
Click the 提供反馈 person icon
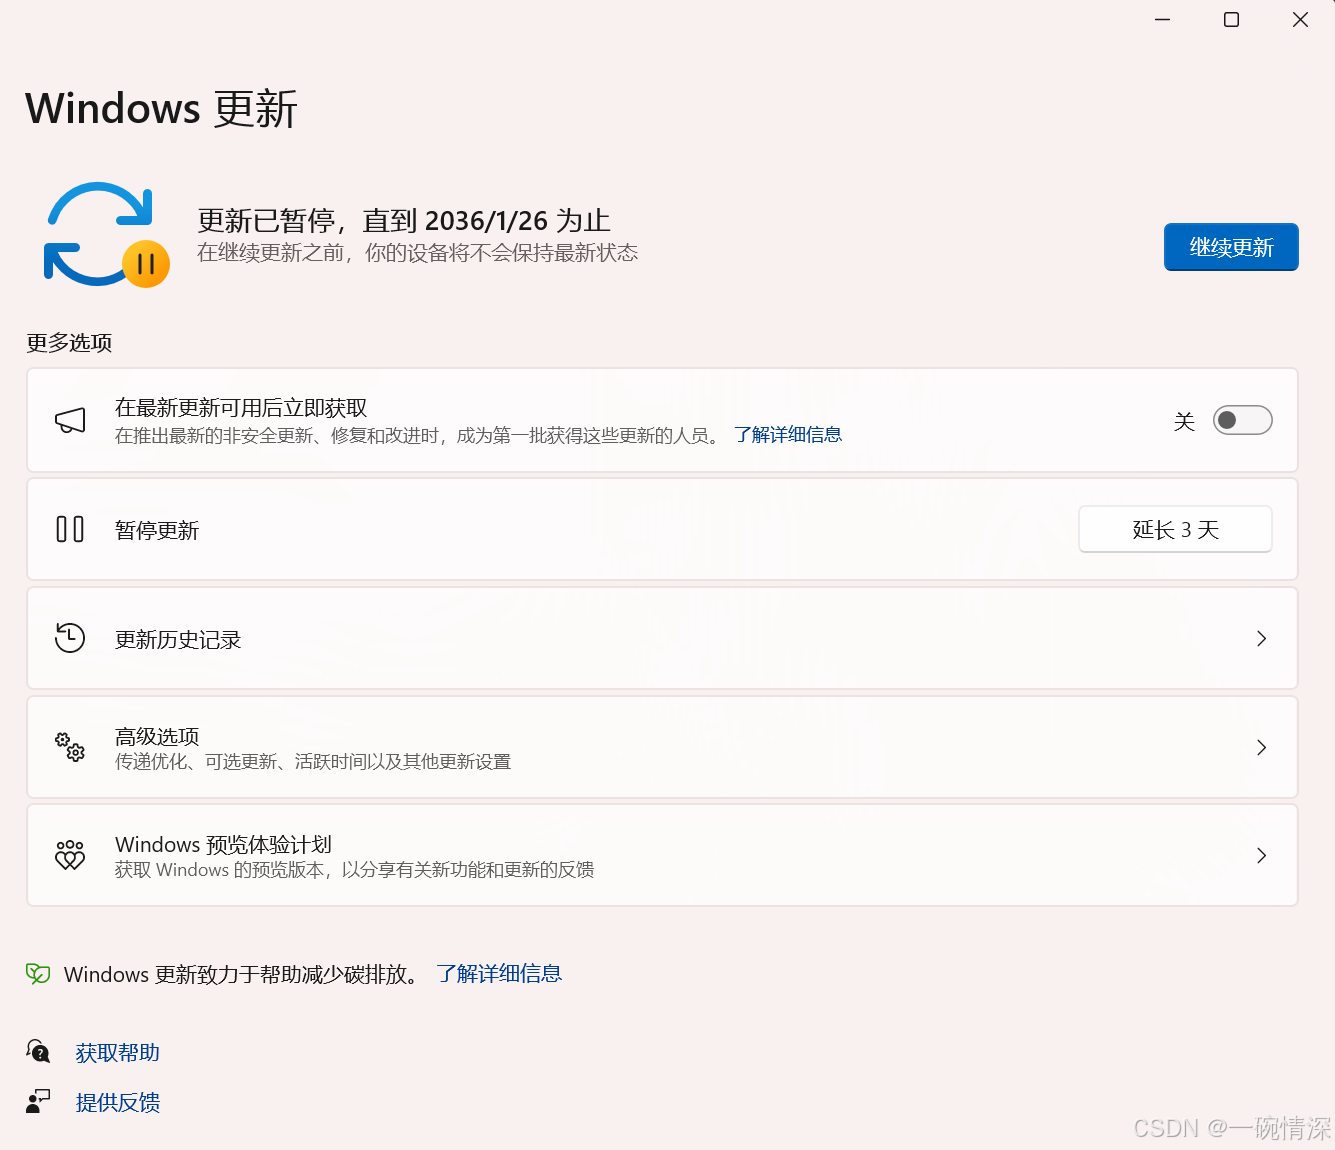pos(38,1102)
